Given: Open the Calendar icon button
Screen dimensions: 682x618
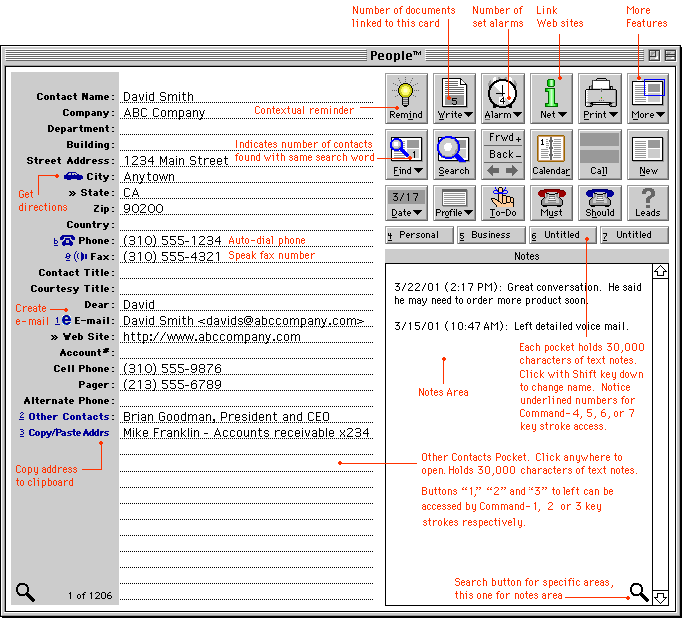Looking at the screenshot, I should [x=551, y=154].
